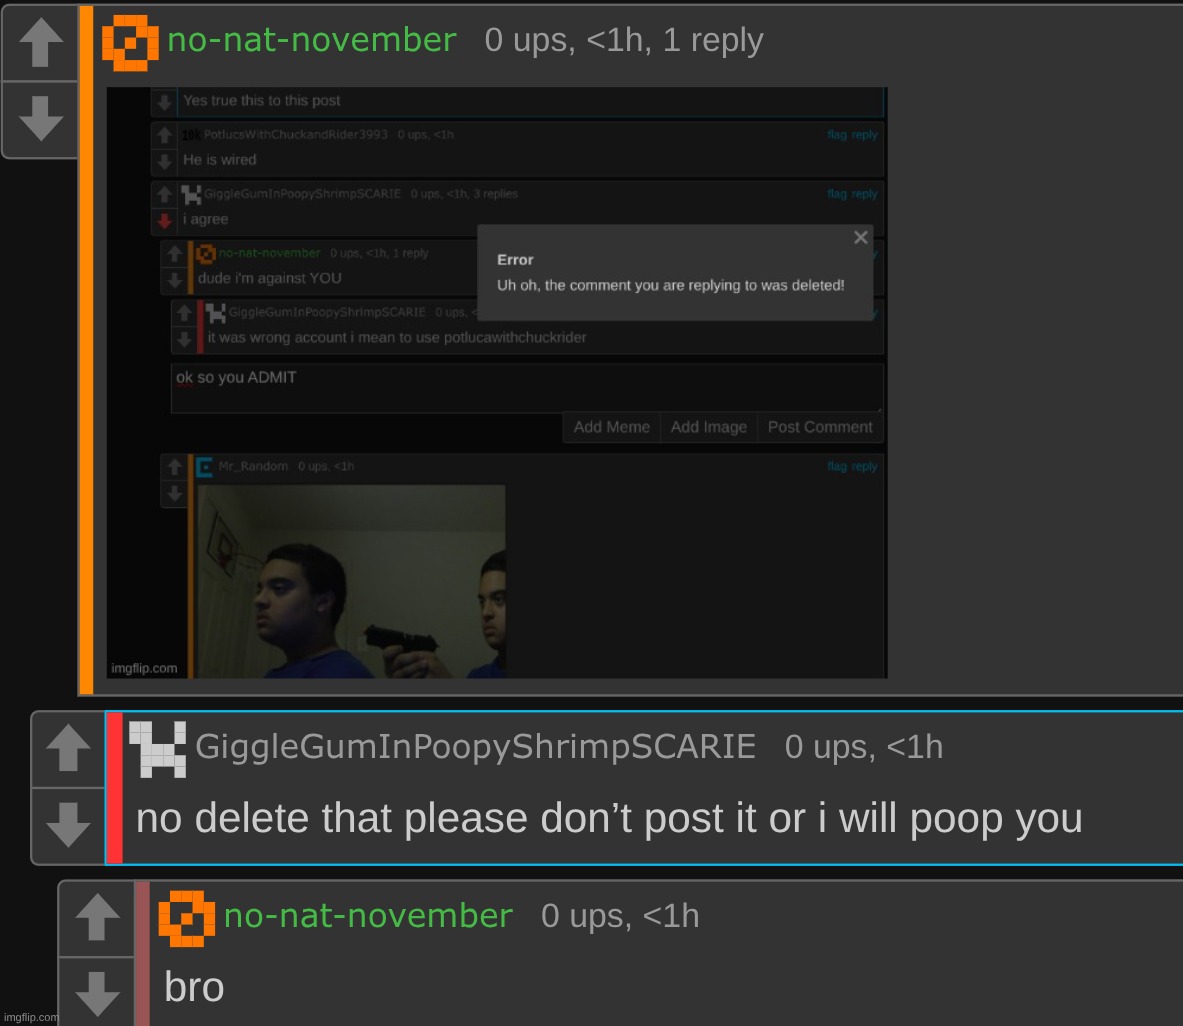Image resolution: width=1183 pixels, height=1026 pixels.
Task: Downvote GiggleGumInPoopyShrimpSCARIE's poop you comment
Action: [68, 825]
